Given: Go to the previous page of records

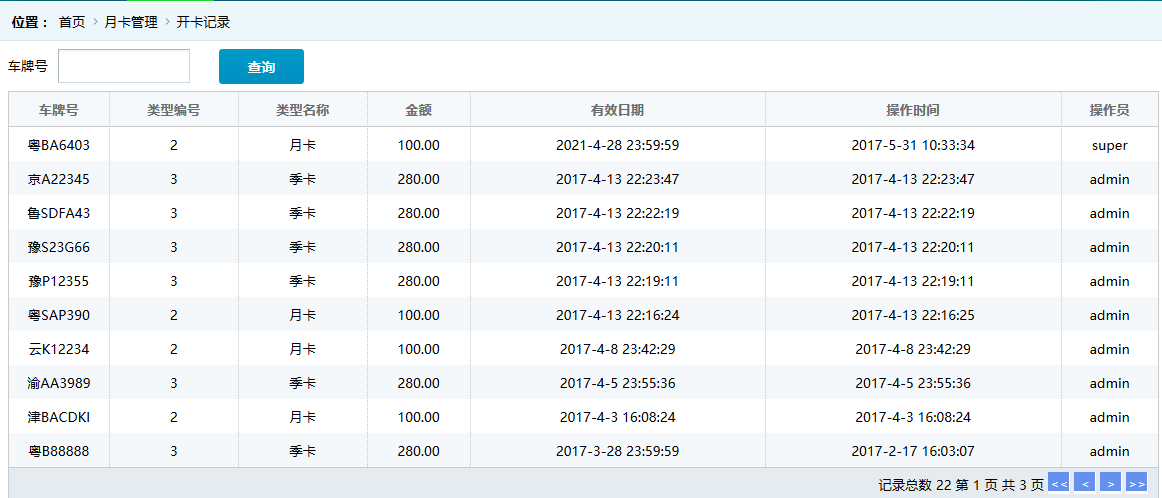Looking at the screenshot, I should click(1085, 483).
